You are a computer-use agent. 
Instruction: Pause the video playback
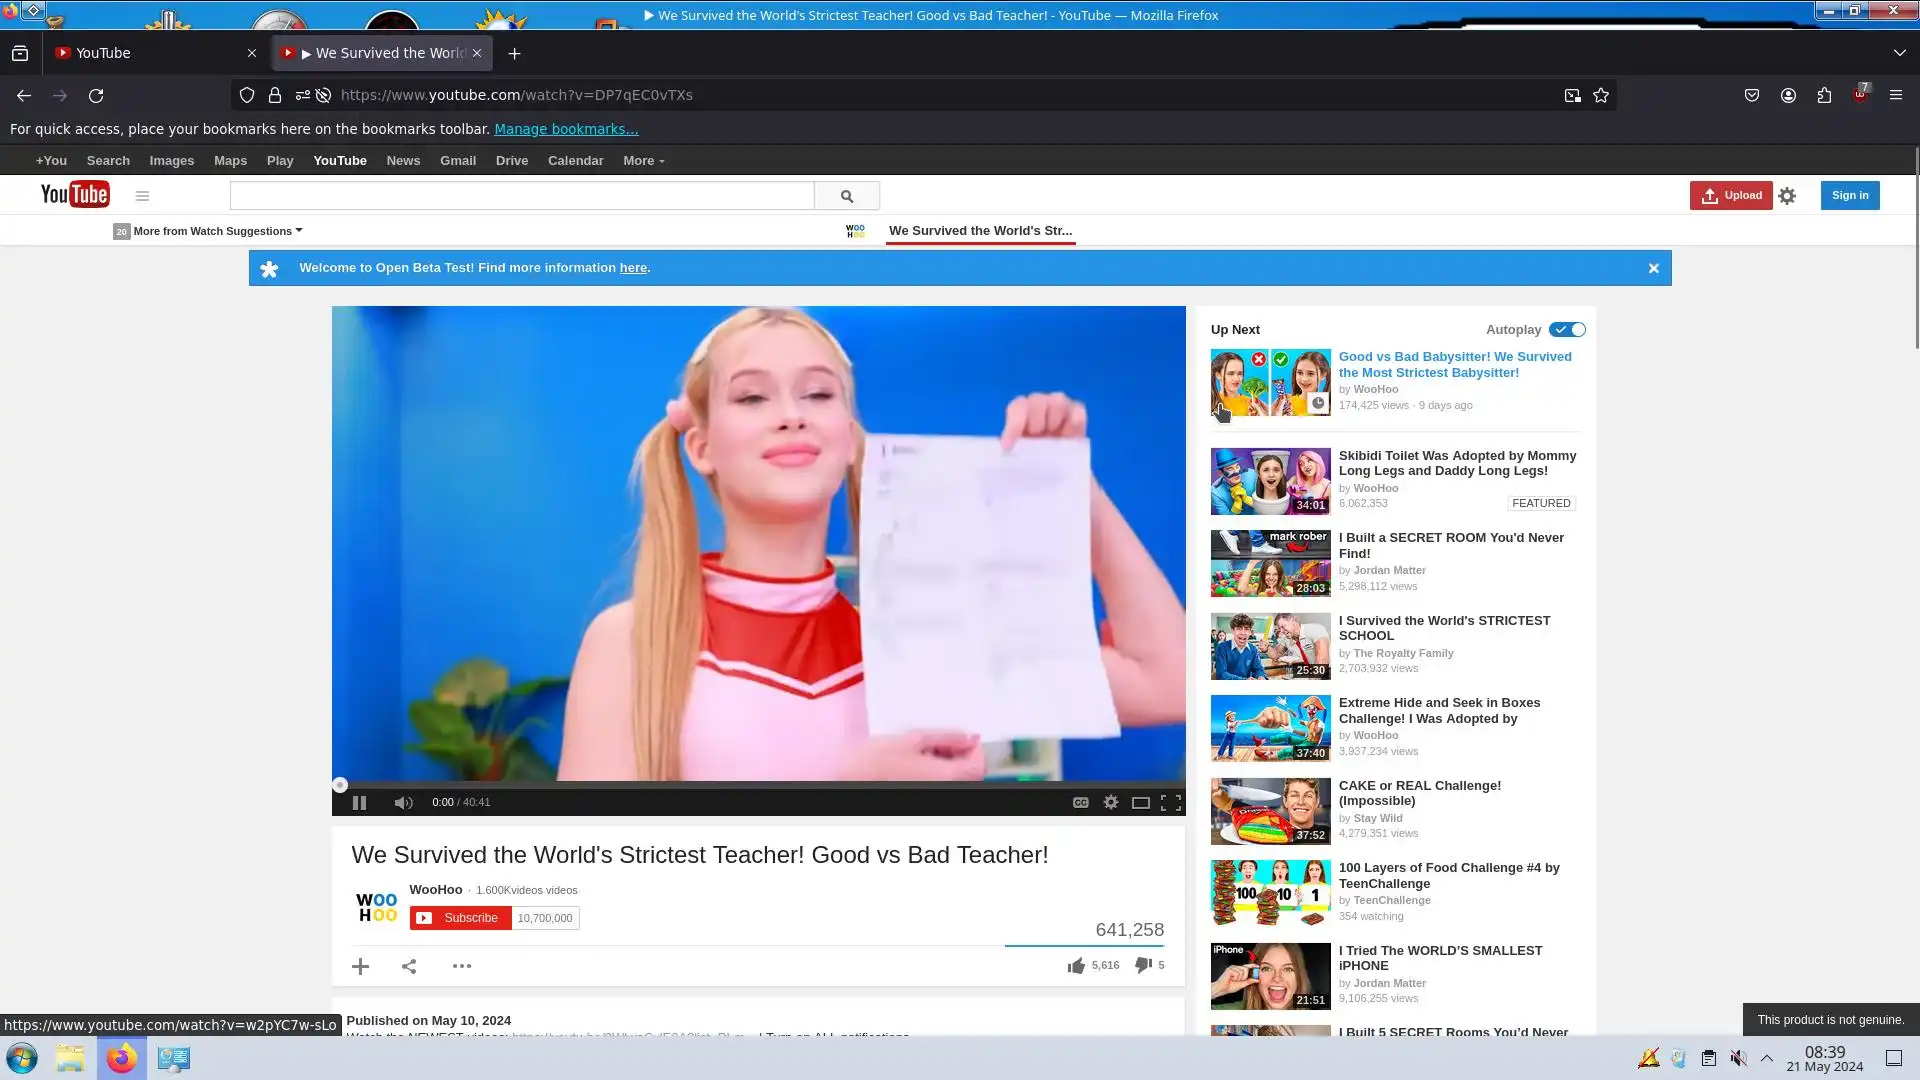coord(359,803)
